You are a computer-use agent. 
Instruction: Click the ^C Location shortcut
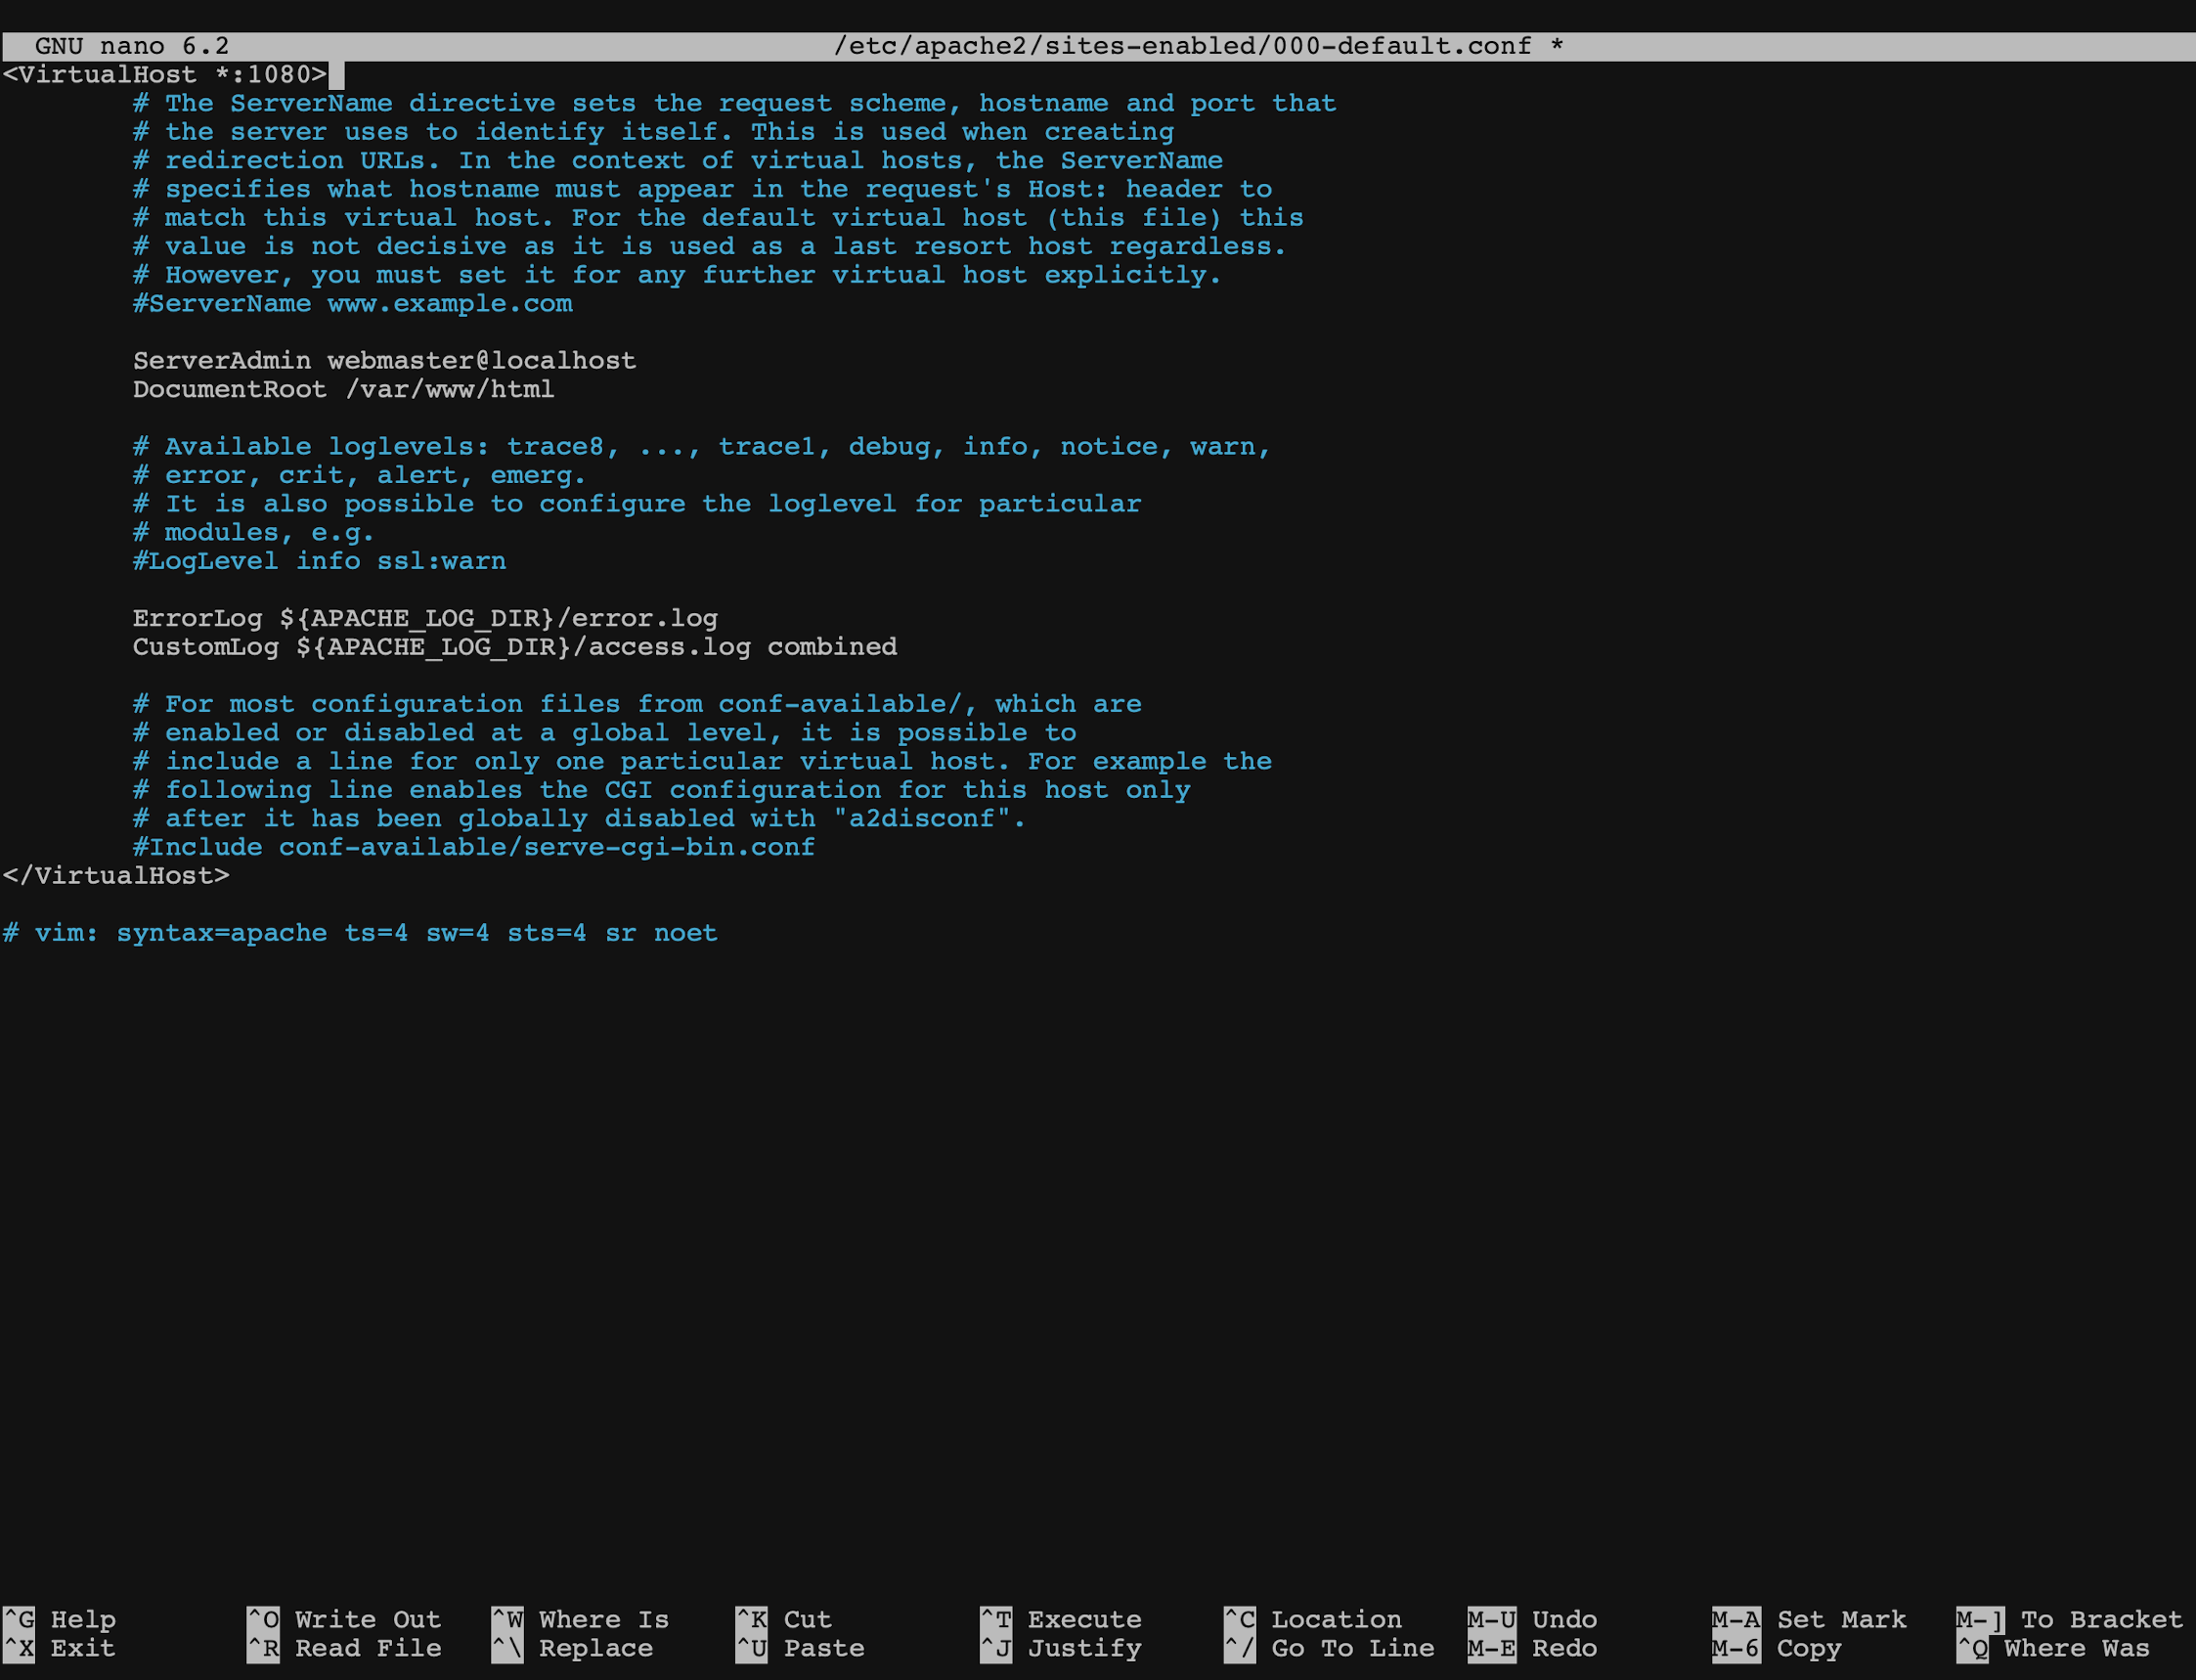pyautogui.click(x=1312, y=1619)
